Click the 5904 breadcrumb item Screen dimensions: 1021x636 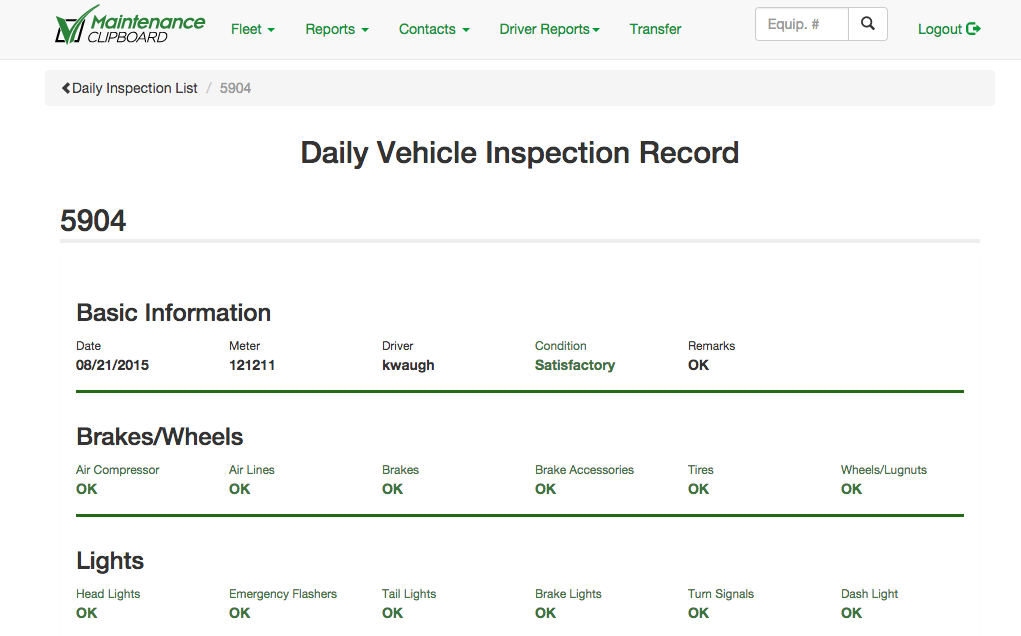pos(235,88)
